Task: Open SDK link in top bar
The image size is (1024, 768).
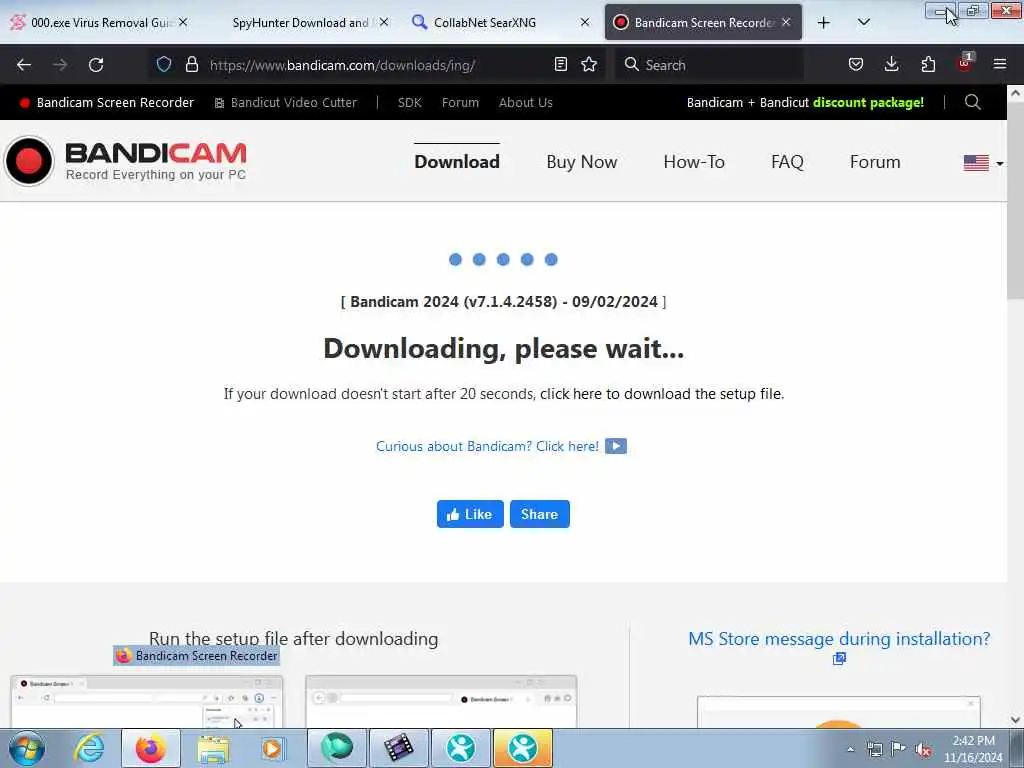Action: (x=409, y=103)
